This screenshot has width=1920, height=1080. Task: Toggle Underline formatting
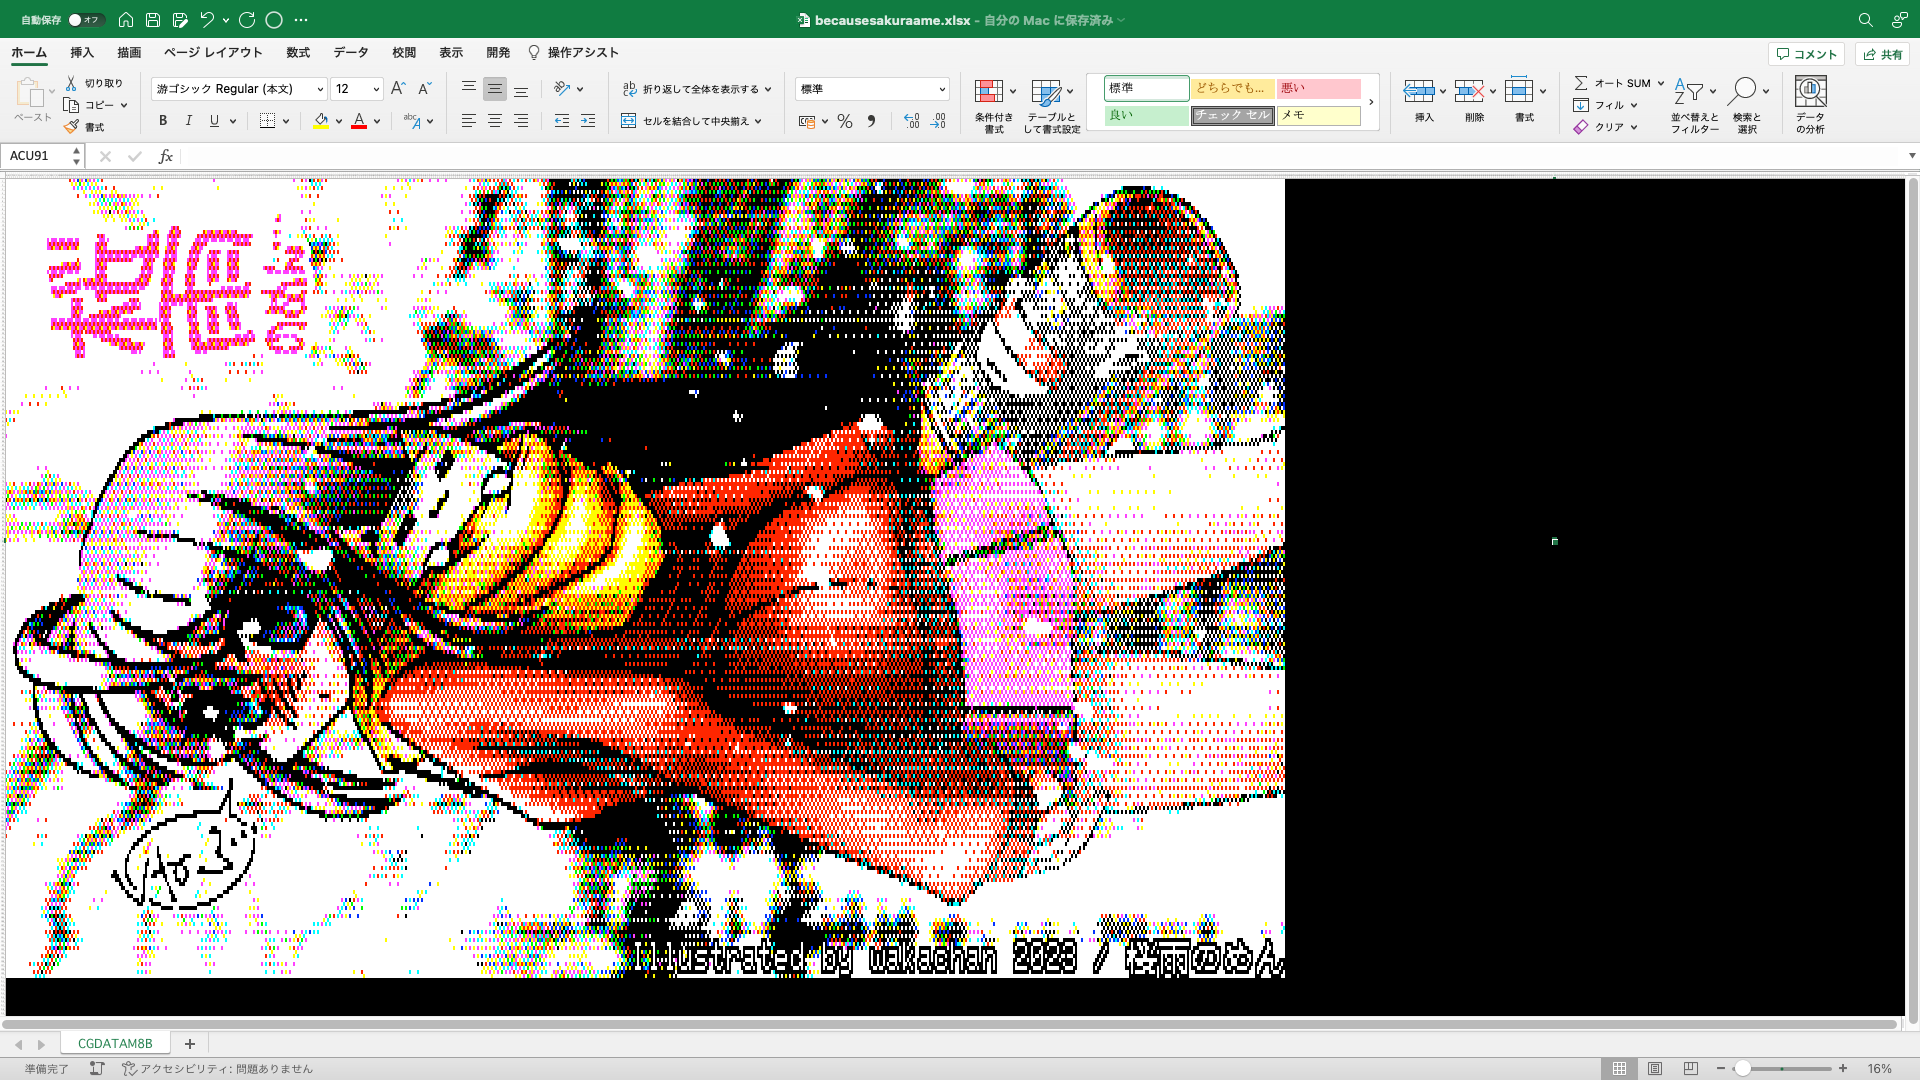tap(214, 121)
